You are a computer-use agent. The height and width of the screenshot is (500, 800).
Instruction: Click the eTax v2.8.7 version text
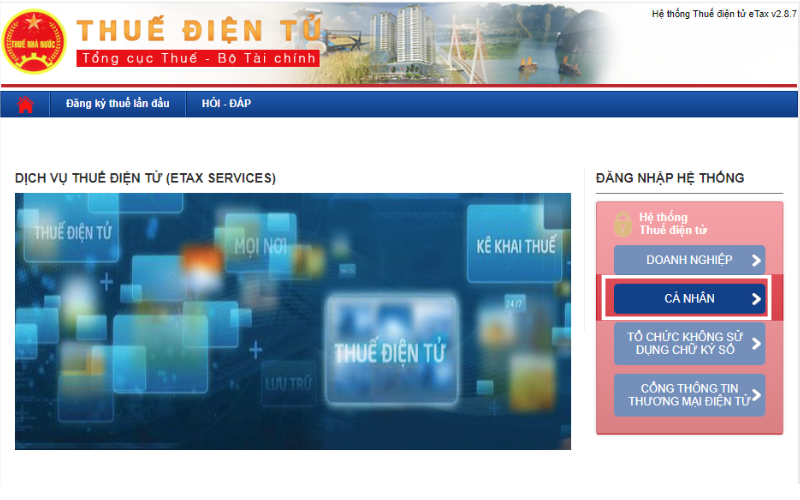tap(724, 14)
